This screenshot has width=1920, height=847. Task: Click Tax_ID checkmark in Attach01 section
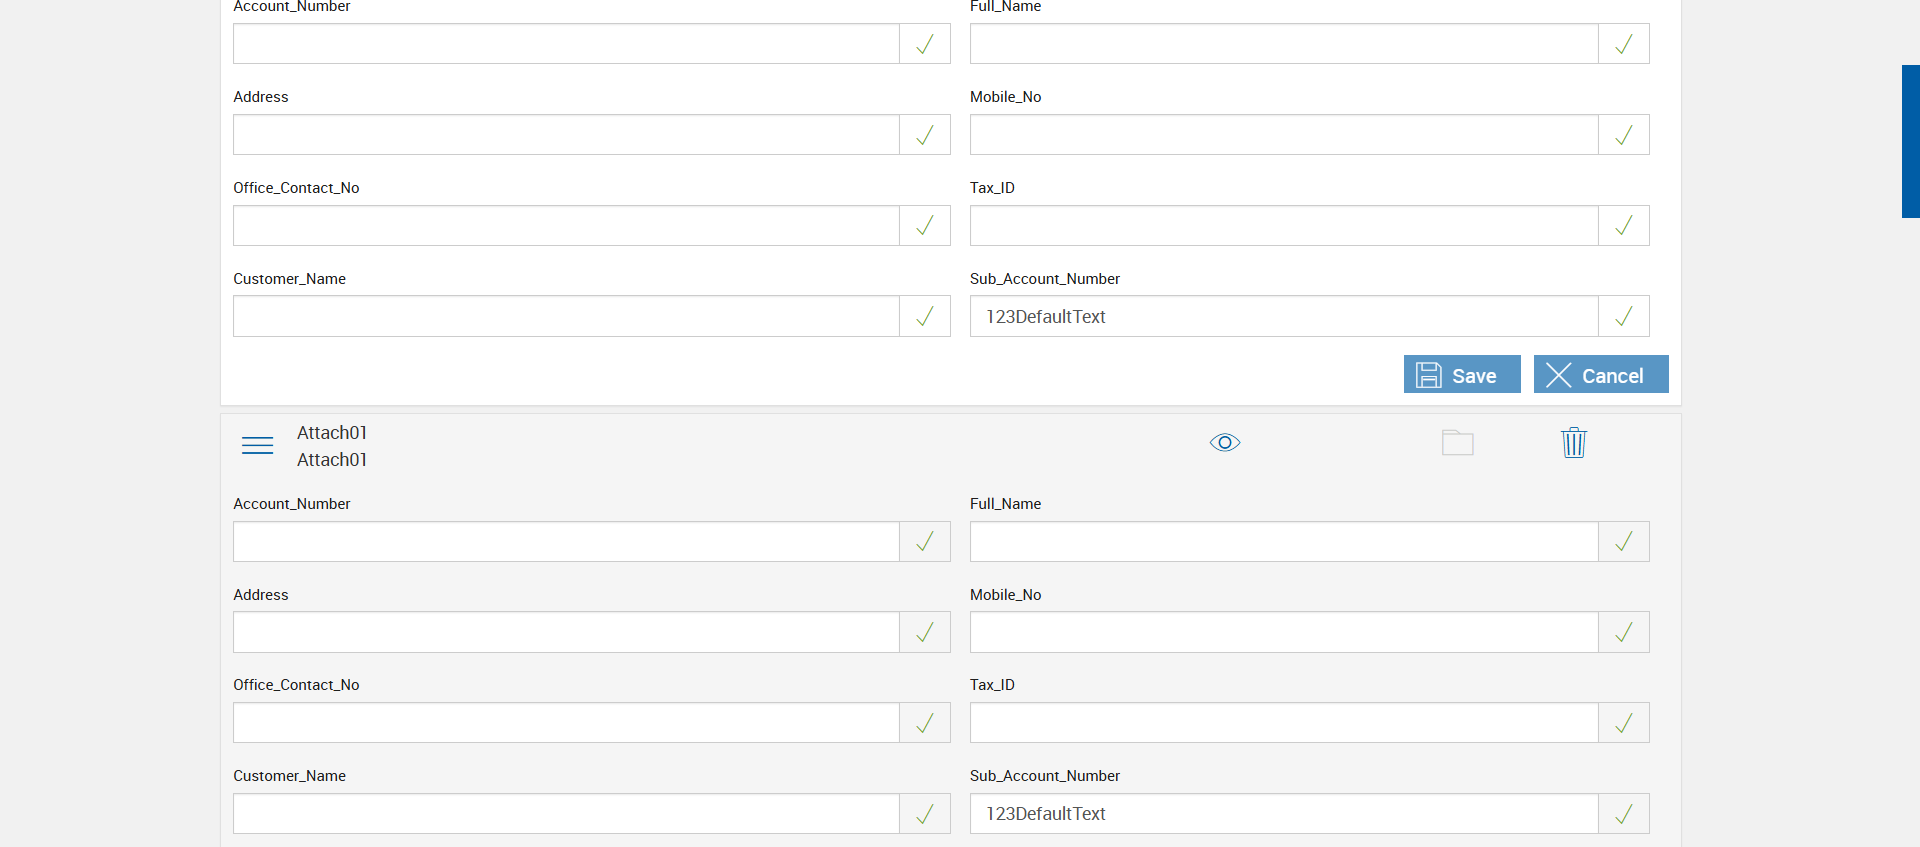click(x=1623, y=723)
